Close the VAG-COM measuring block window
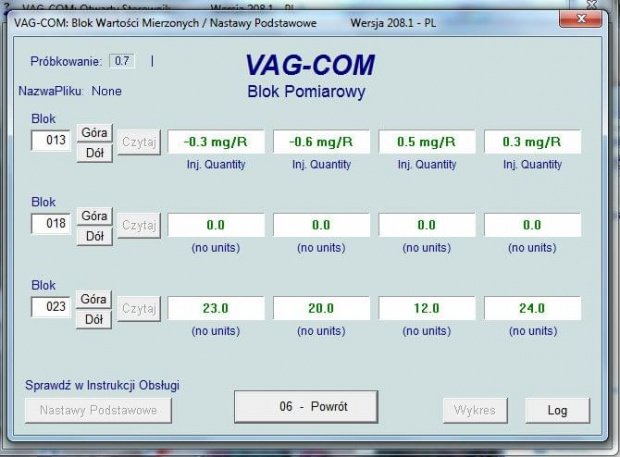620x457 pixels. pos(581,18)
